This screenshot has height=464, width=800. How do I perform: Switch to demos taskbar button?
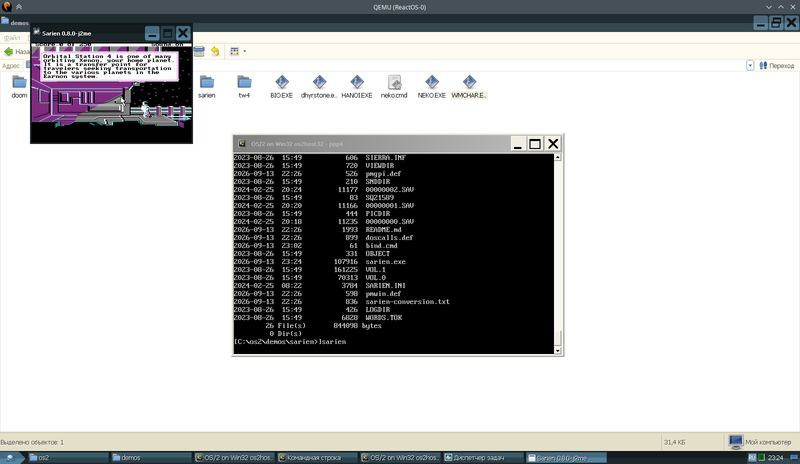click(x=151, y=458)
